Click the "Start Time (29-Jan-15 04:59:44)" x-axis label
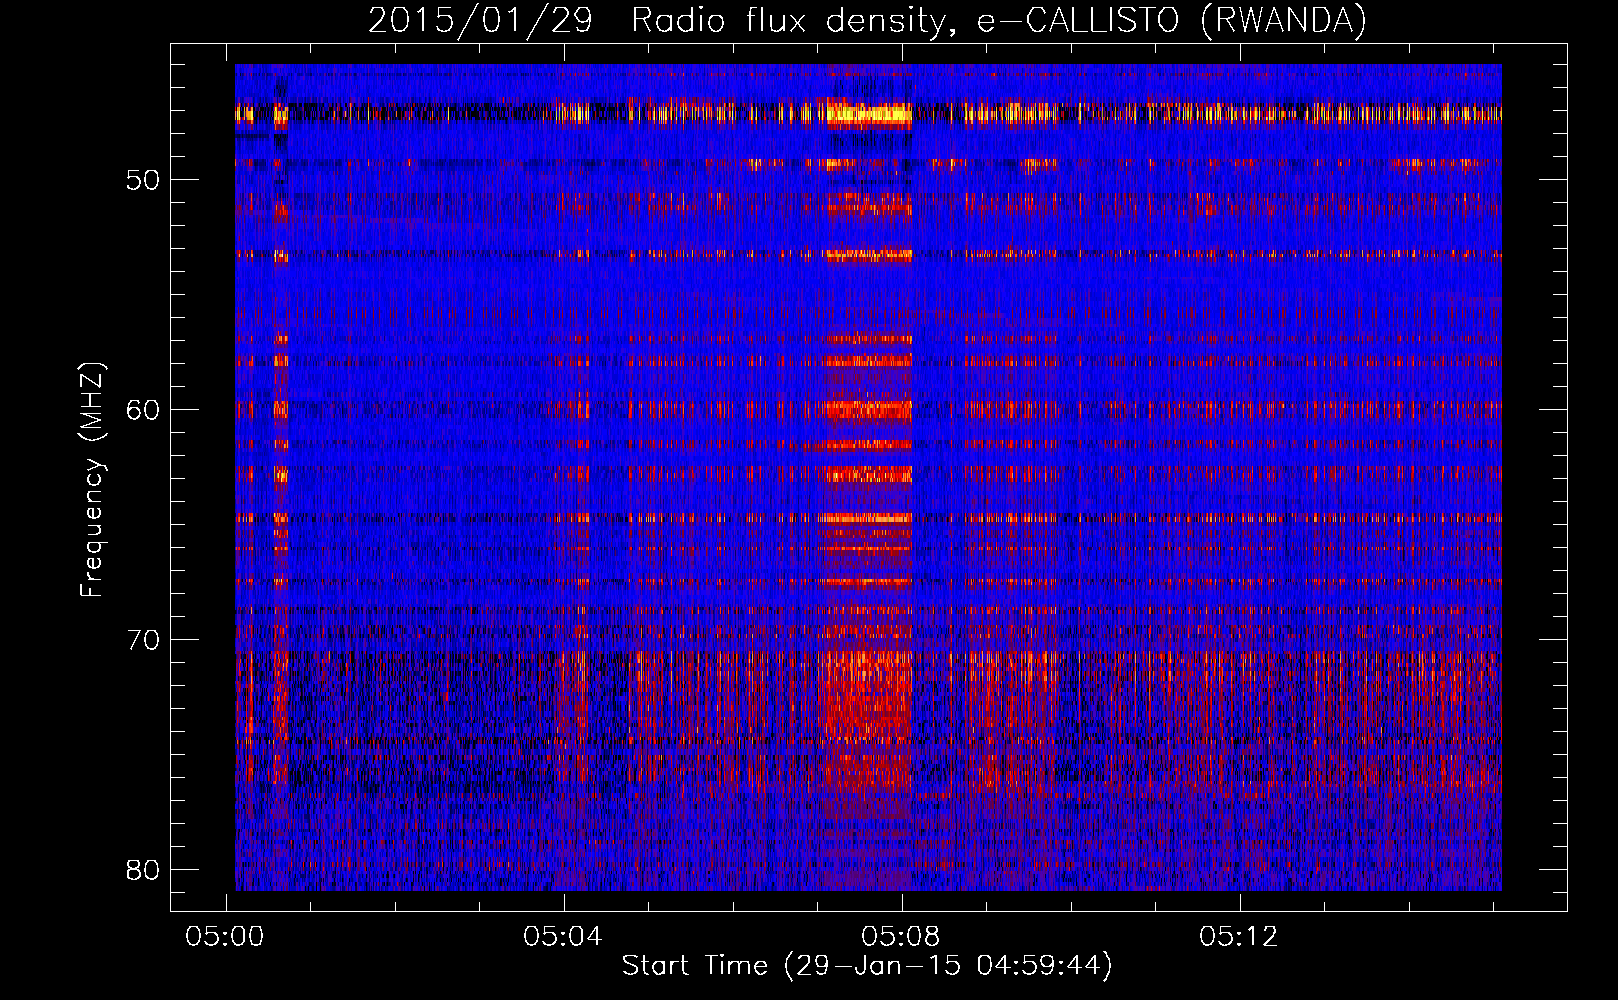Image resolution: width=1618 pixels, height=1000 pixels. click(x=867, y=965)
